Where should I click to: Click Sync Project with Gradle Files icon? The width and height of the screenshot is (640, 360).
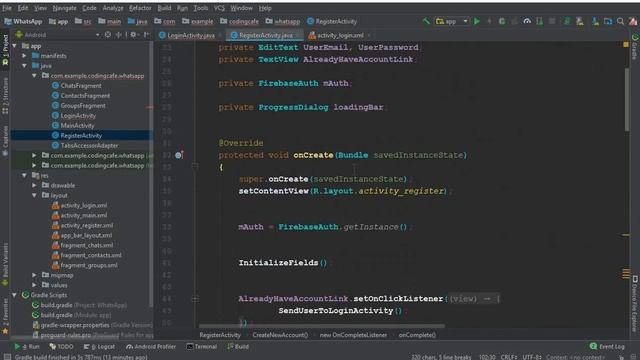(567, 21)
